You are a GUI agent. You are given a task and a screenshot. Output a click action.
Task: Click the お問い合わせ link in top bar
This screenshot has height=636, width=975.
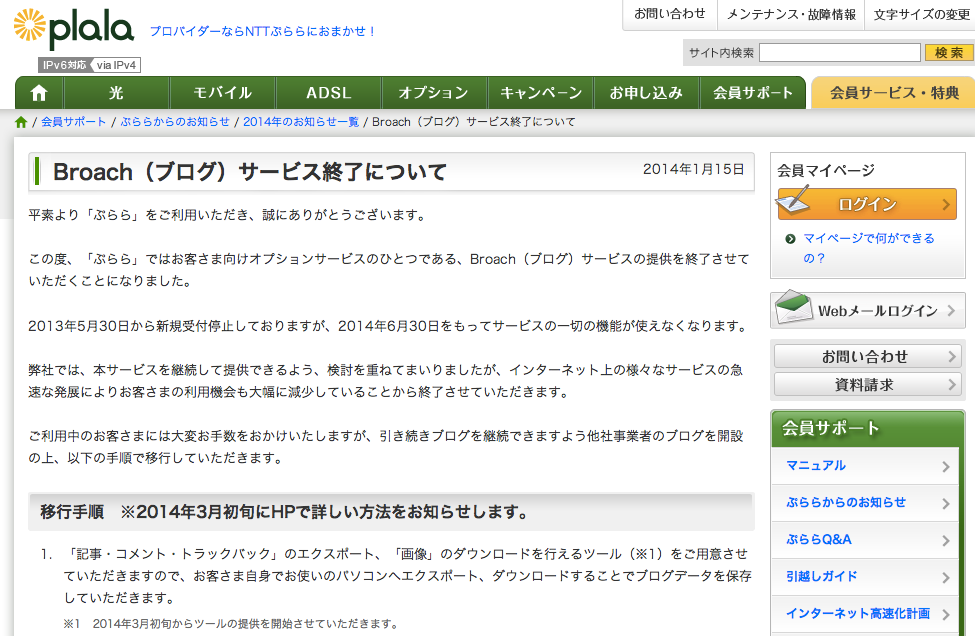[x=670, y=14]
